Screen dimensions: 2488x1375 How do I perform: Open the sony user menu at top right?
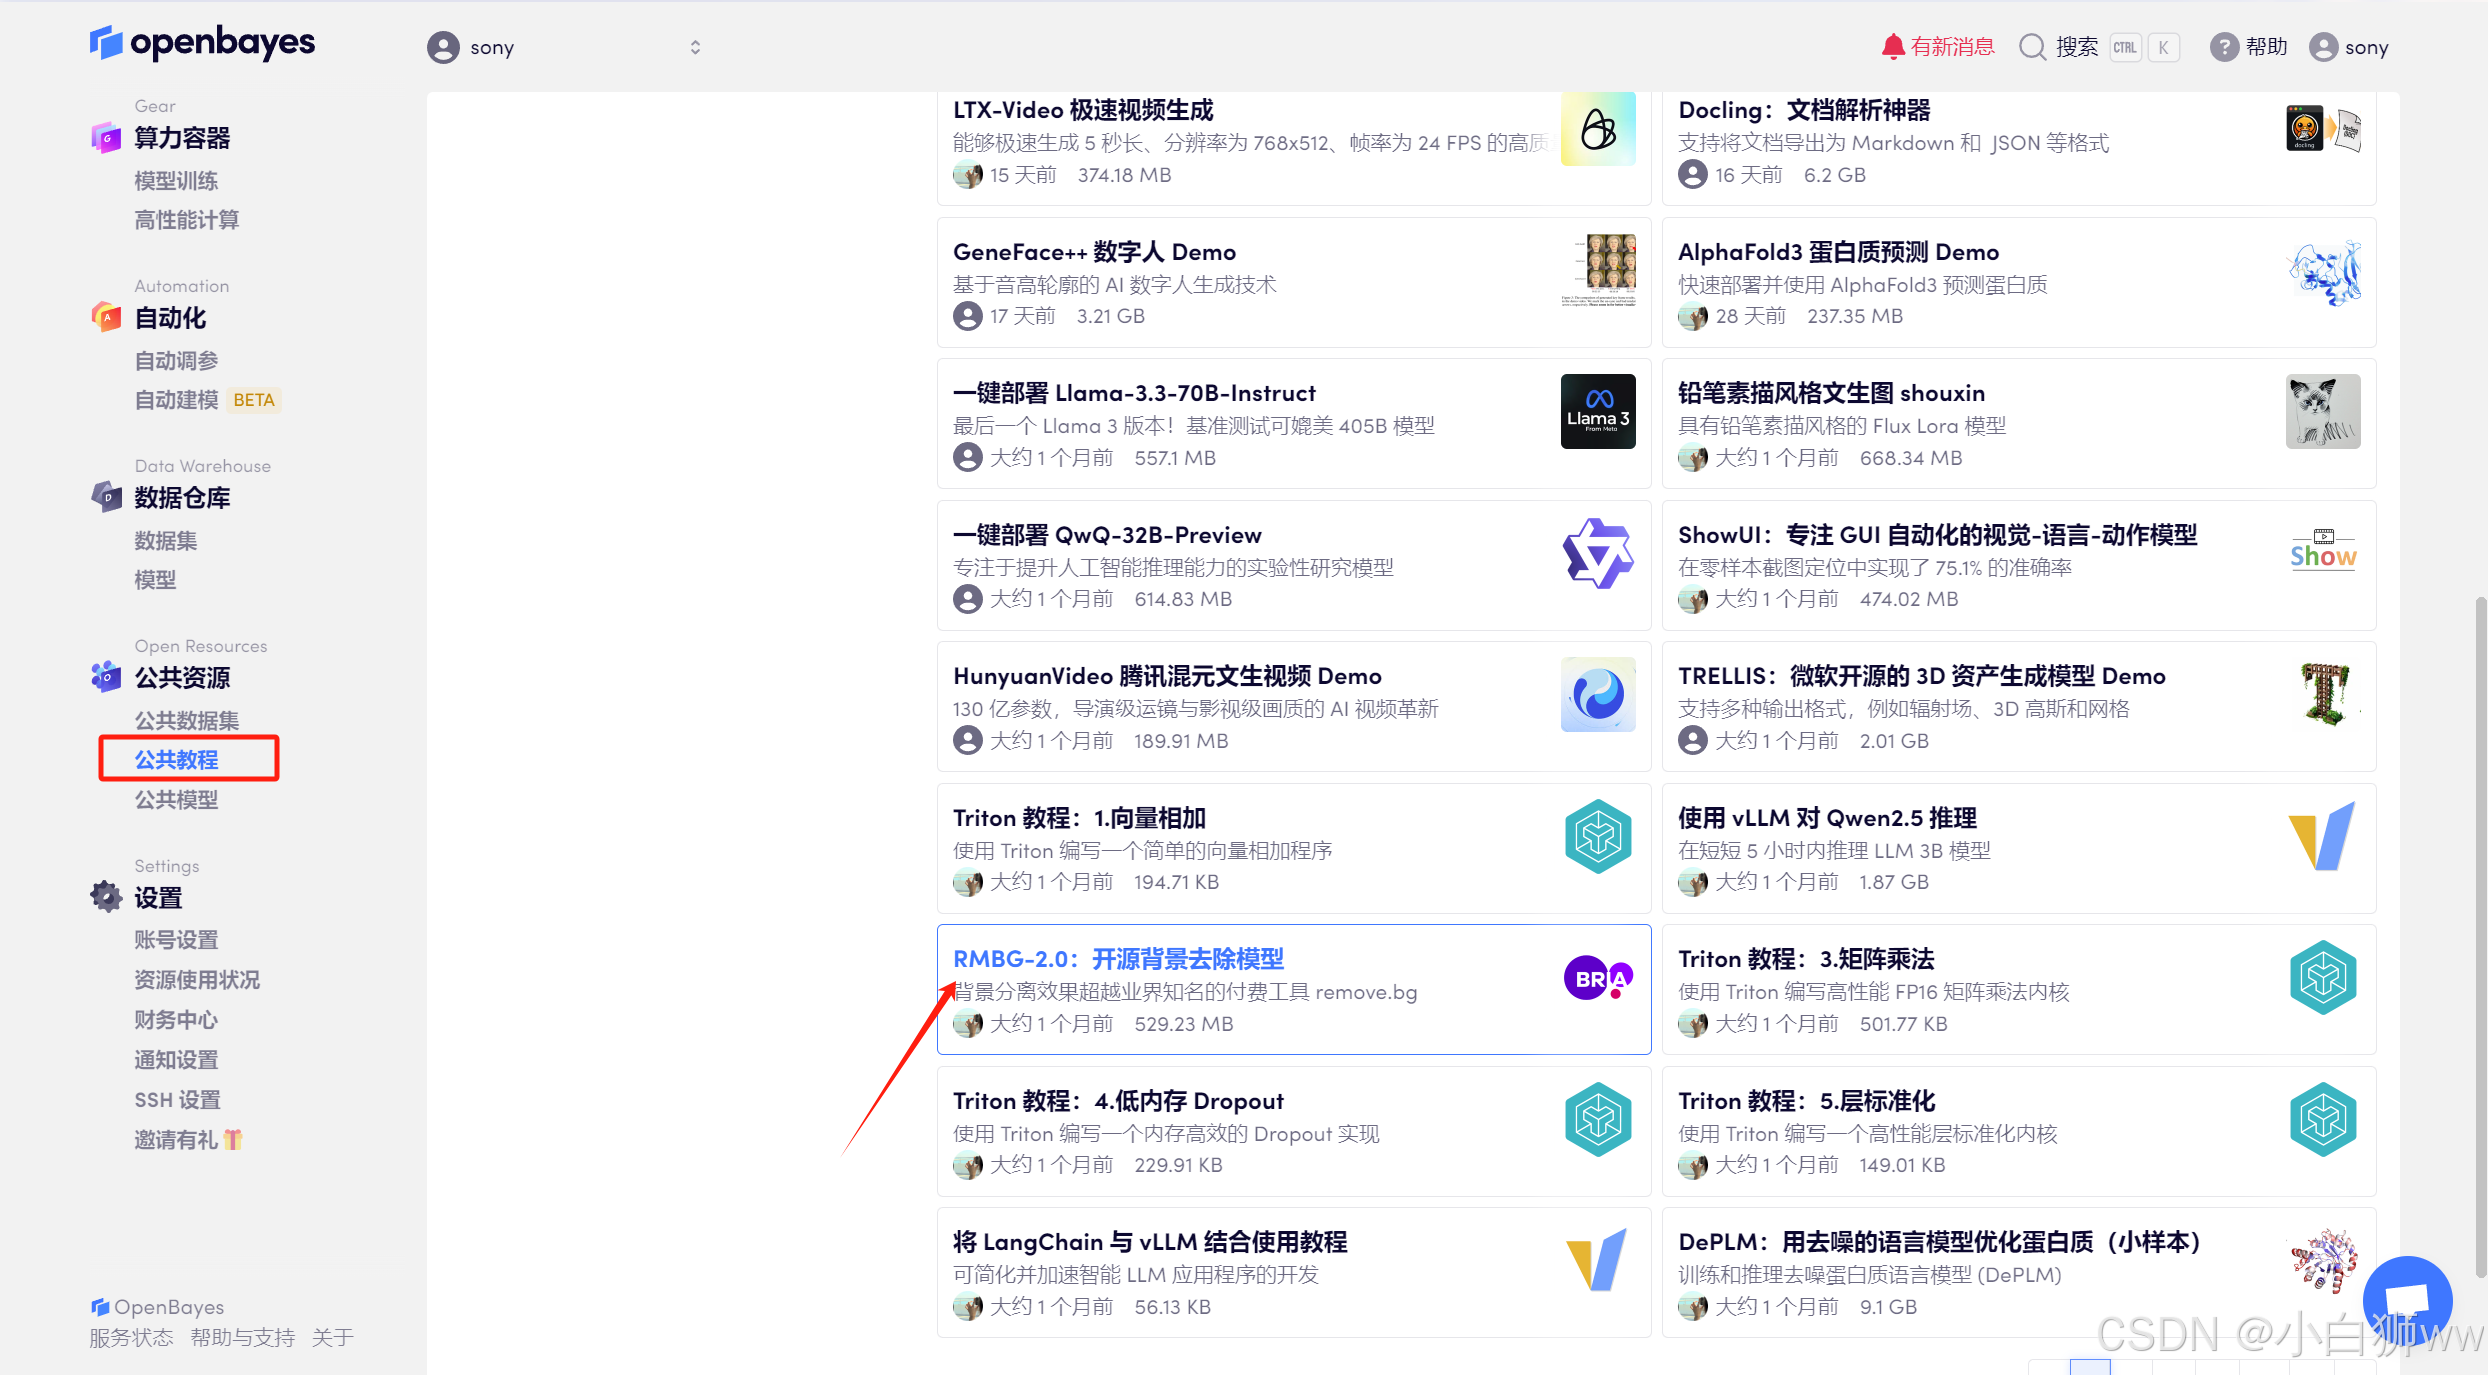(2349, 47)
